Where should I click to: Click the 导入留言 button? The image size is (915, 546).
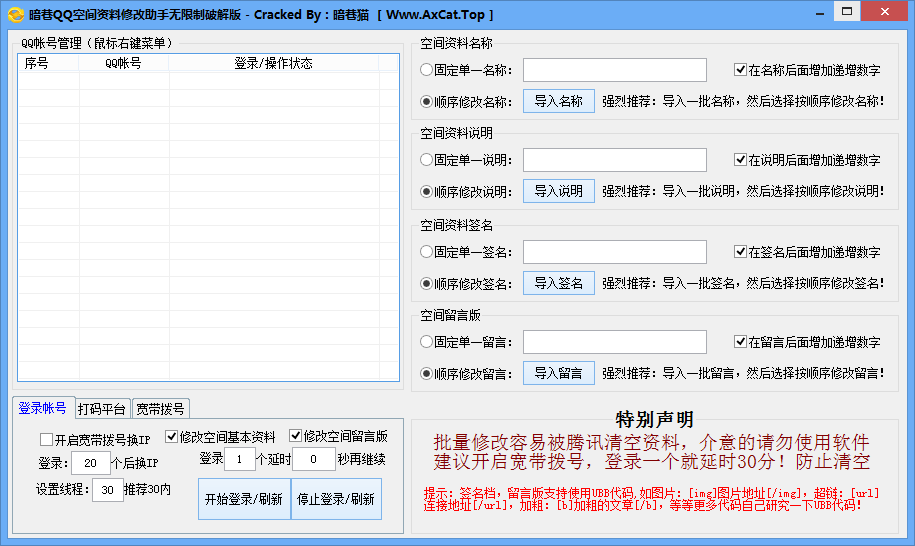tap(558, 373)
